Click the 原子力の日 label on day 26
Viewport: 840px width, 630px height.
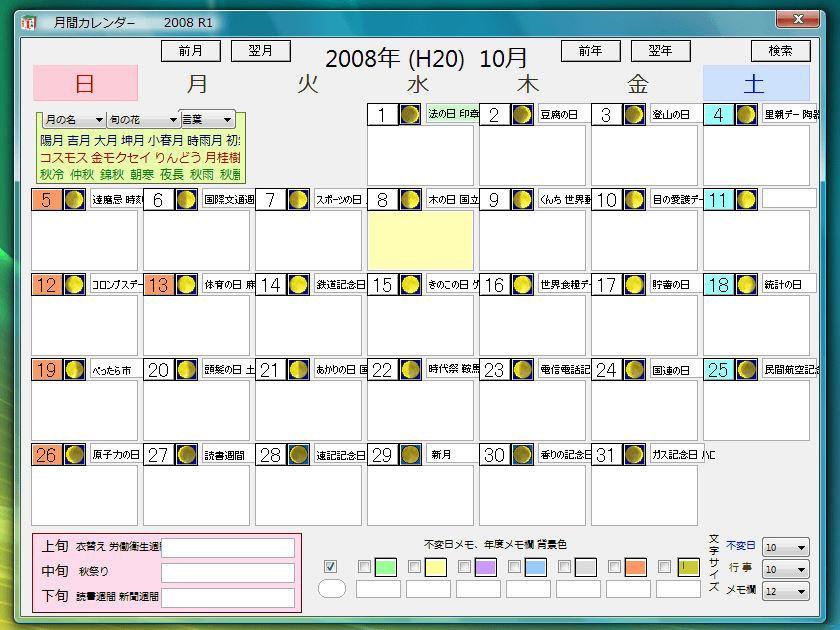tap(116, 455)
